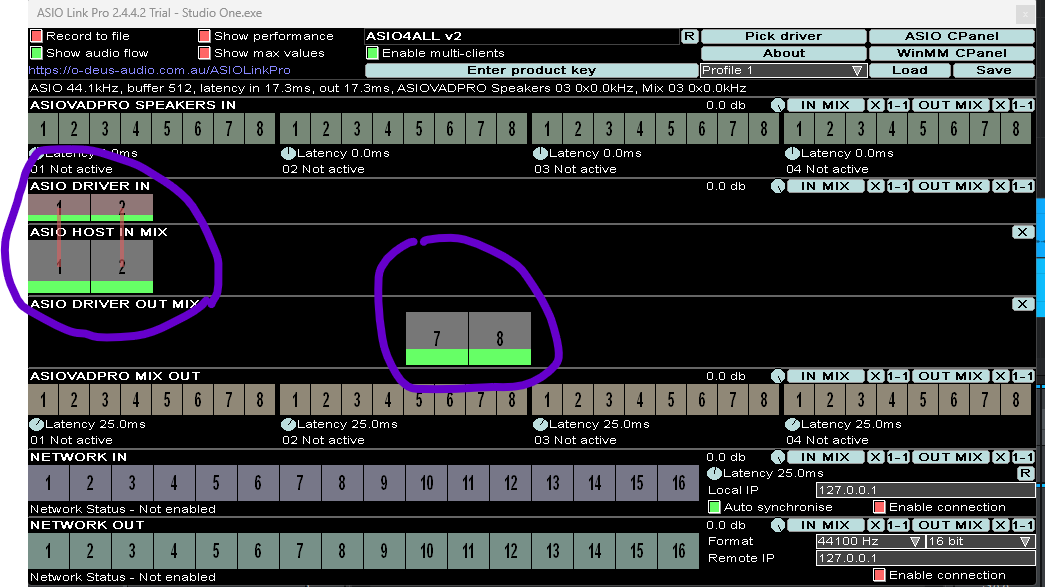Click the 25.0ms latency knob for Mix Out 04
The width and height of the screenshot is (1045, 587).
792,424
